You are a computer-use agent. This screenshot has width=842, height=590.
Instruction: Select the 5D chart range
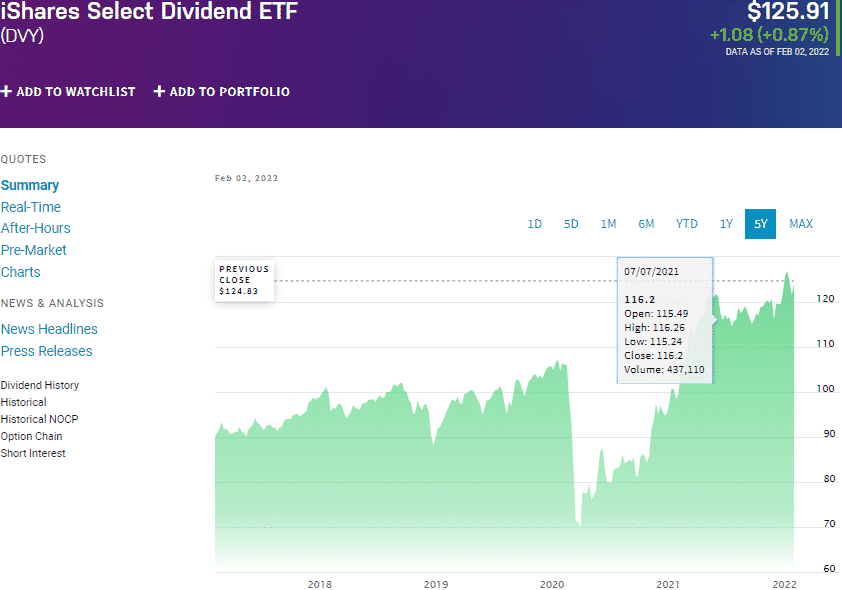pyautogui.click(x=571, y=224)
